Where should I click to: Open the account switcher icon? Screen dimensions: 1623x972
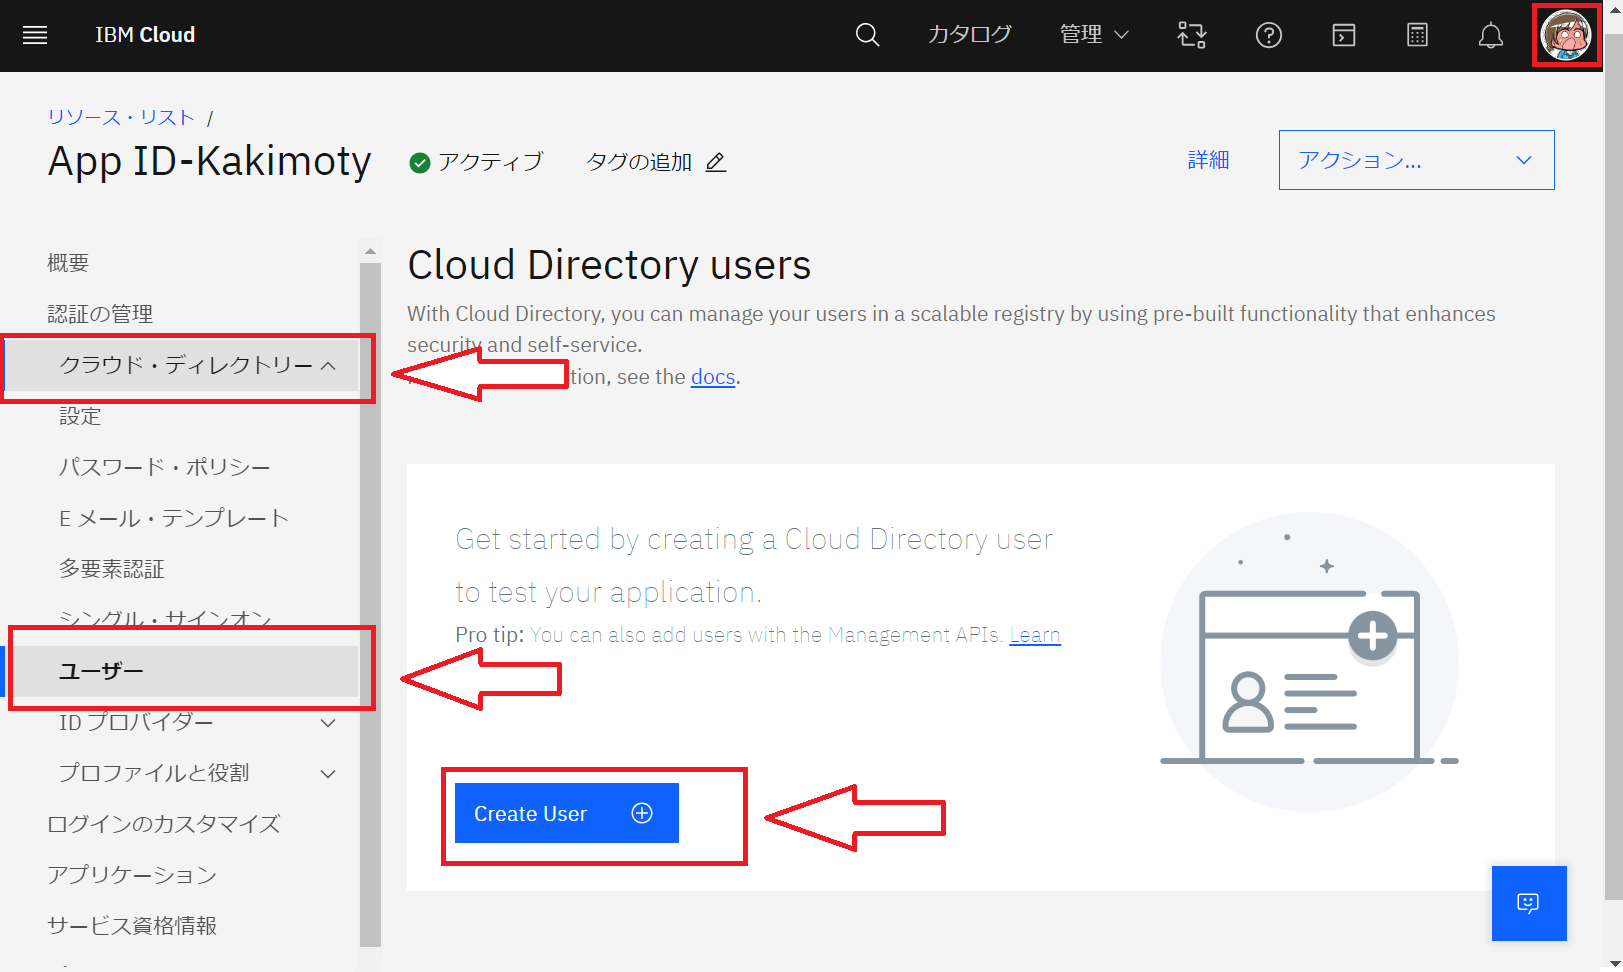click(x=1191, y=35)
